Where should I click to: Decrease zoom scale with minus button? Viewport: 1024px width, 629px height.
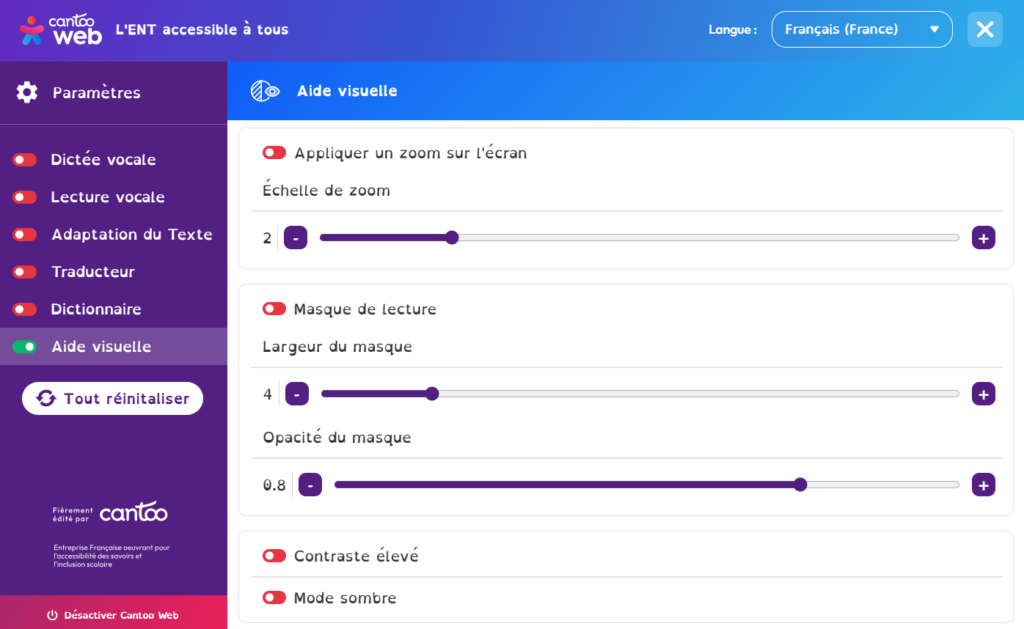click(295, 238)
